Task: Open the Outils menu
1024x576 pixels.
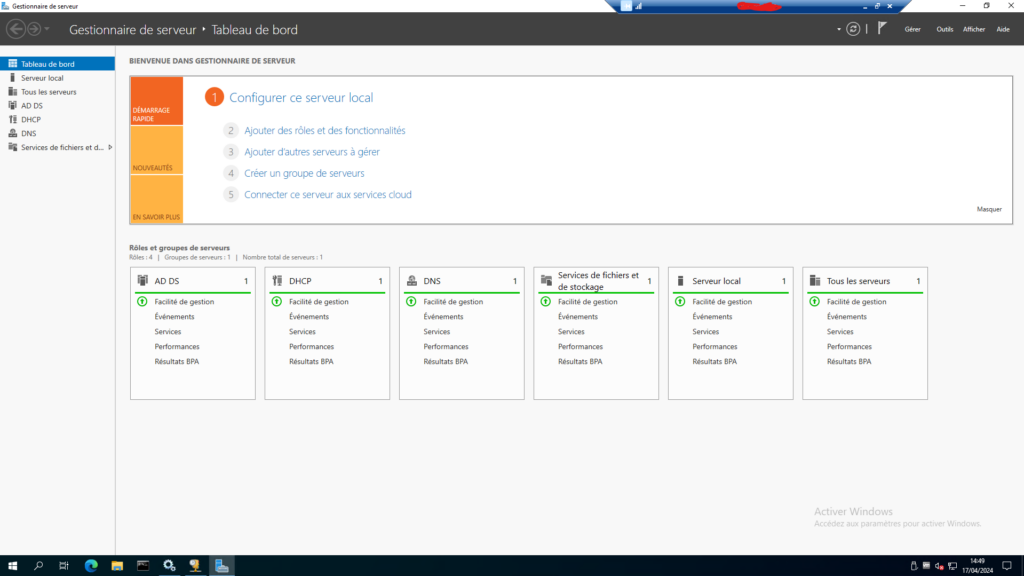Action: tap(944, 29)
